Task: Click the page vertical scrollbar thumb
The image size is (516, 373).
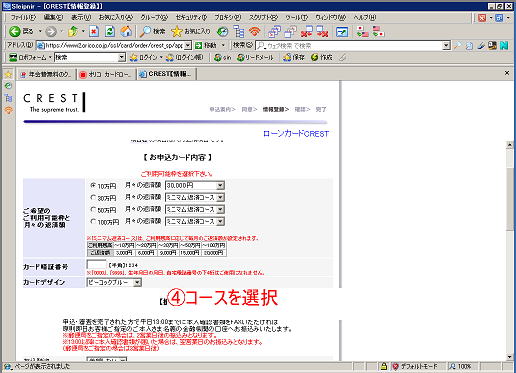Action: (510, 199)
